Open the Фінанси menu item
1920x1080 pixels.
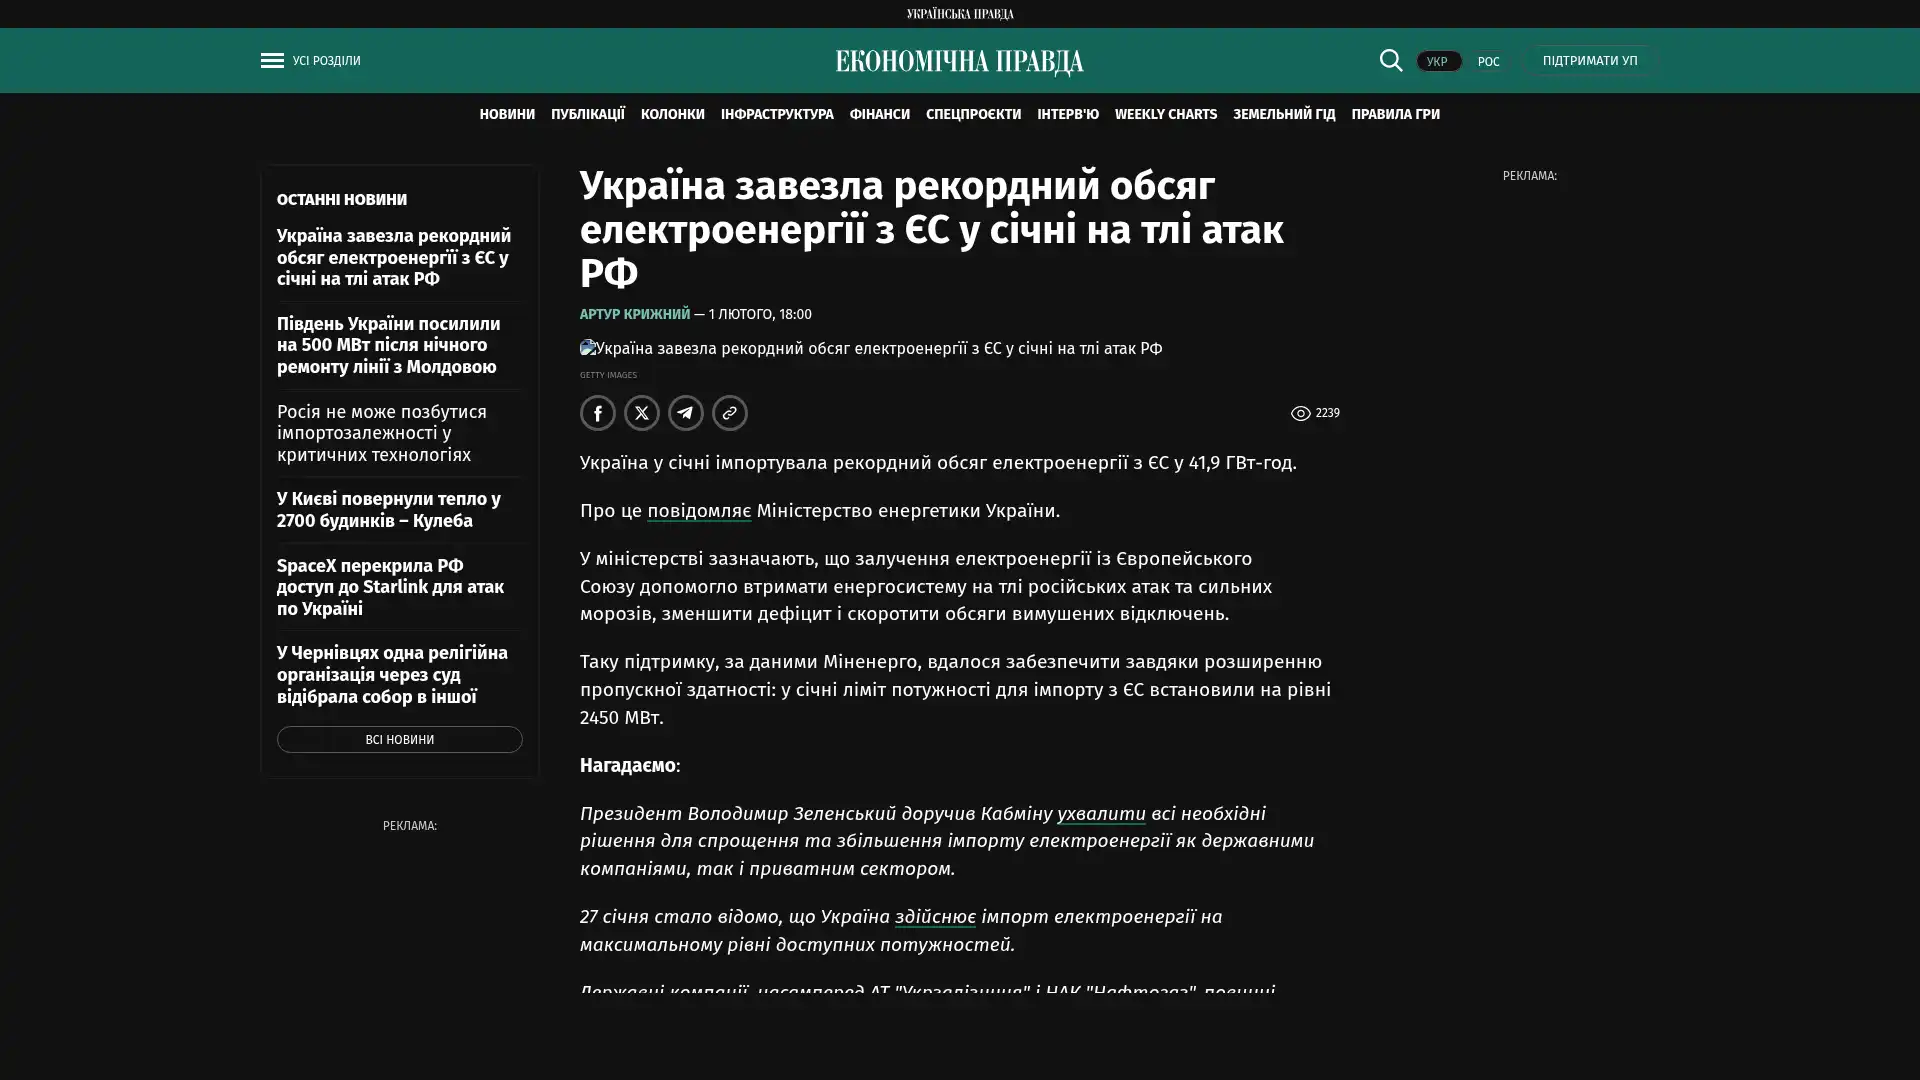tap(879, 115)
